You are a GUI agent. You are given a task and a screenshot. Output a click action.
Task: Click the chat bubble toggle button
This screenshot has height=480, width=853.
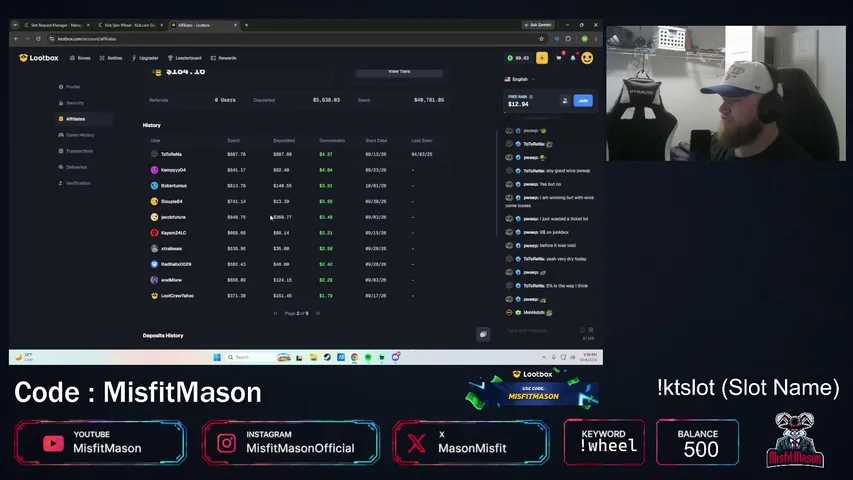(x=483, y=334)
